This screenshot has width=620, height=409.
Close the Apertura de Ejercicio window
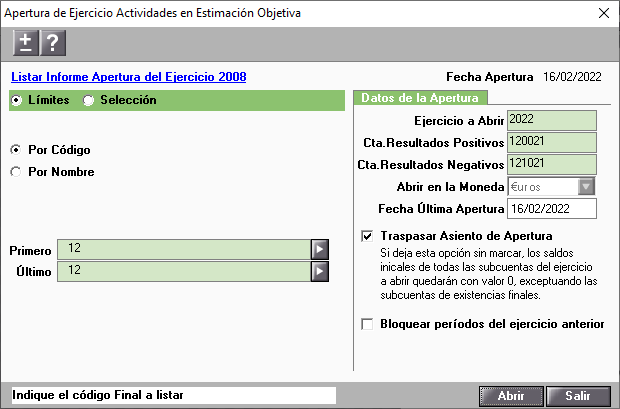[604, 13]
